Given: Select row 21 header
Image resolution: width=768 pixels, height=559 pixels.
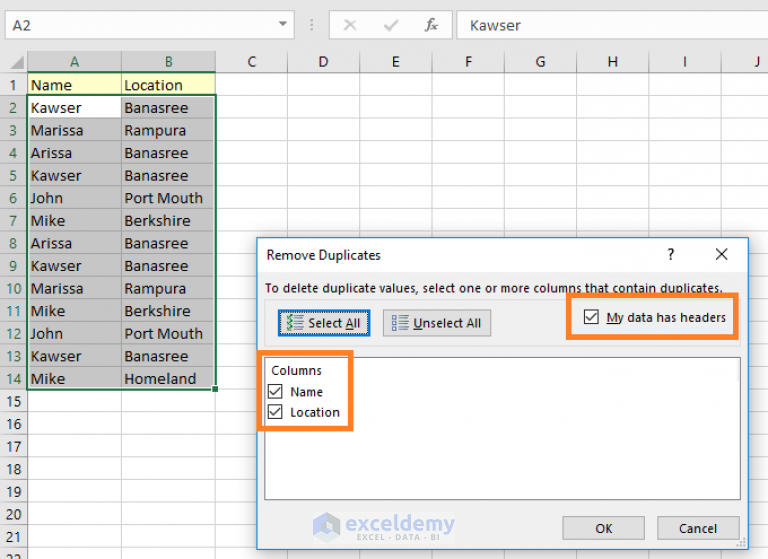Looking at the screenshot, I should [13, 536].
